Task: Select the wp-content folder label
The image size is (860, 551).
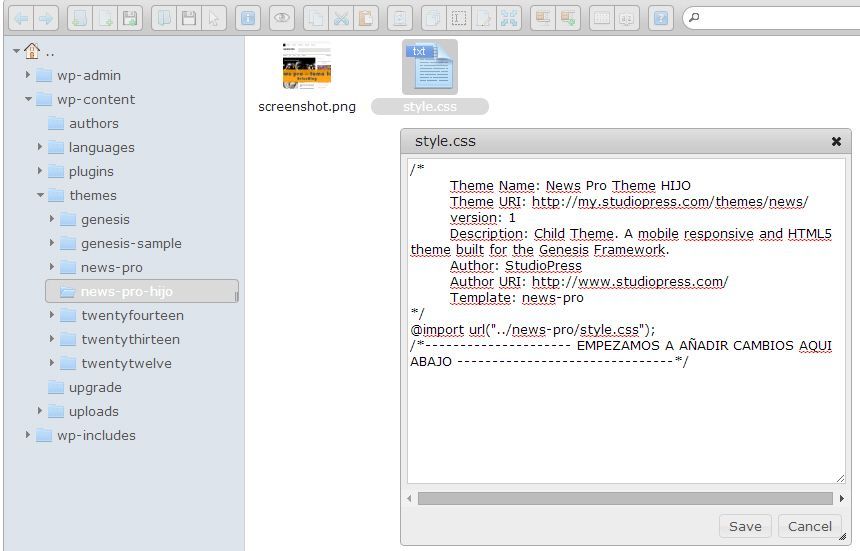Action: (96, 99)
